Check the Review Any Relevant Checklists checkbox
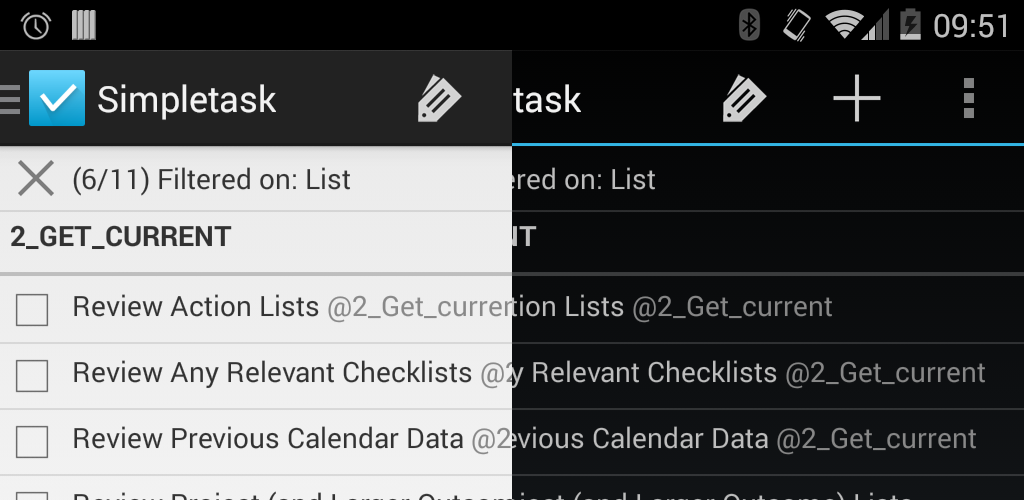 point(32,376)
